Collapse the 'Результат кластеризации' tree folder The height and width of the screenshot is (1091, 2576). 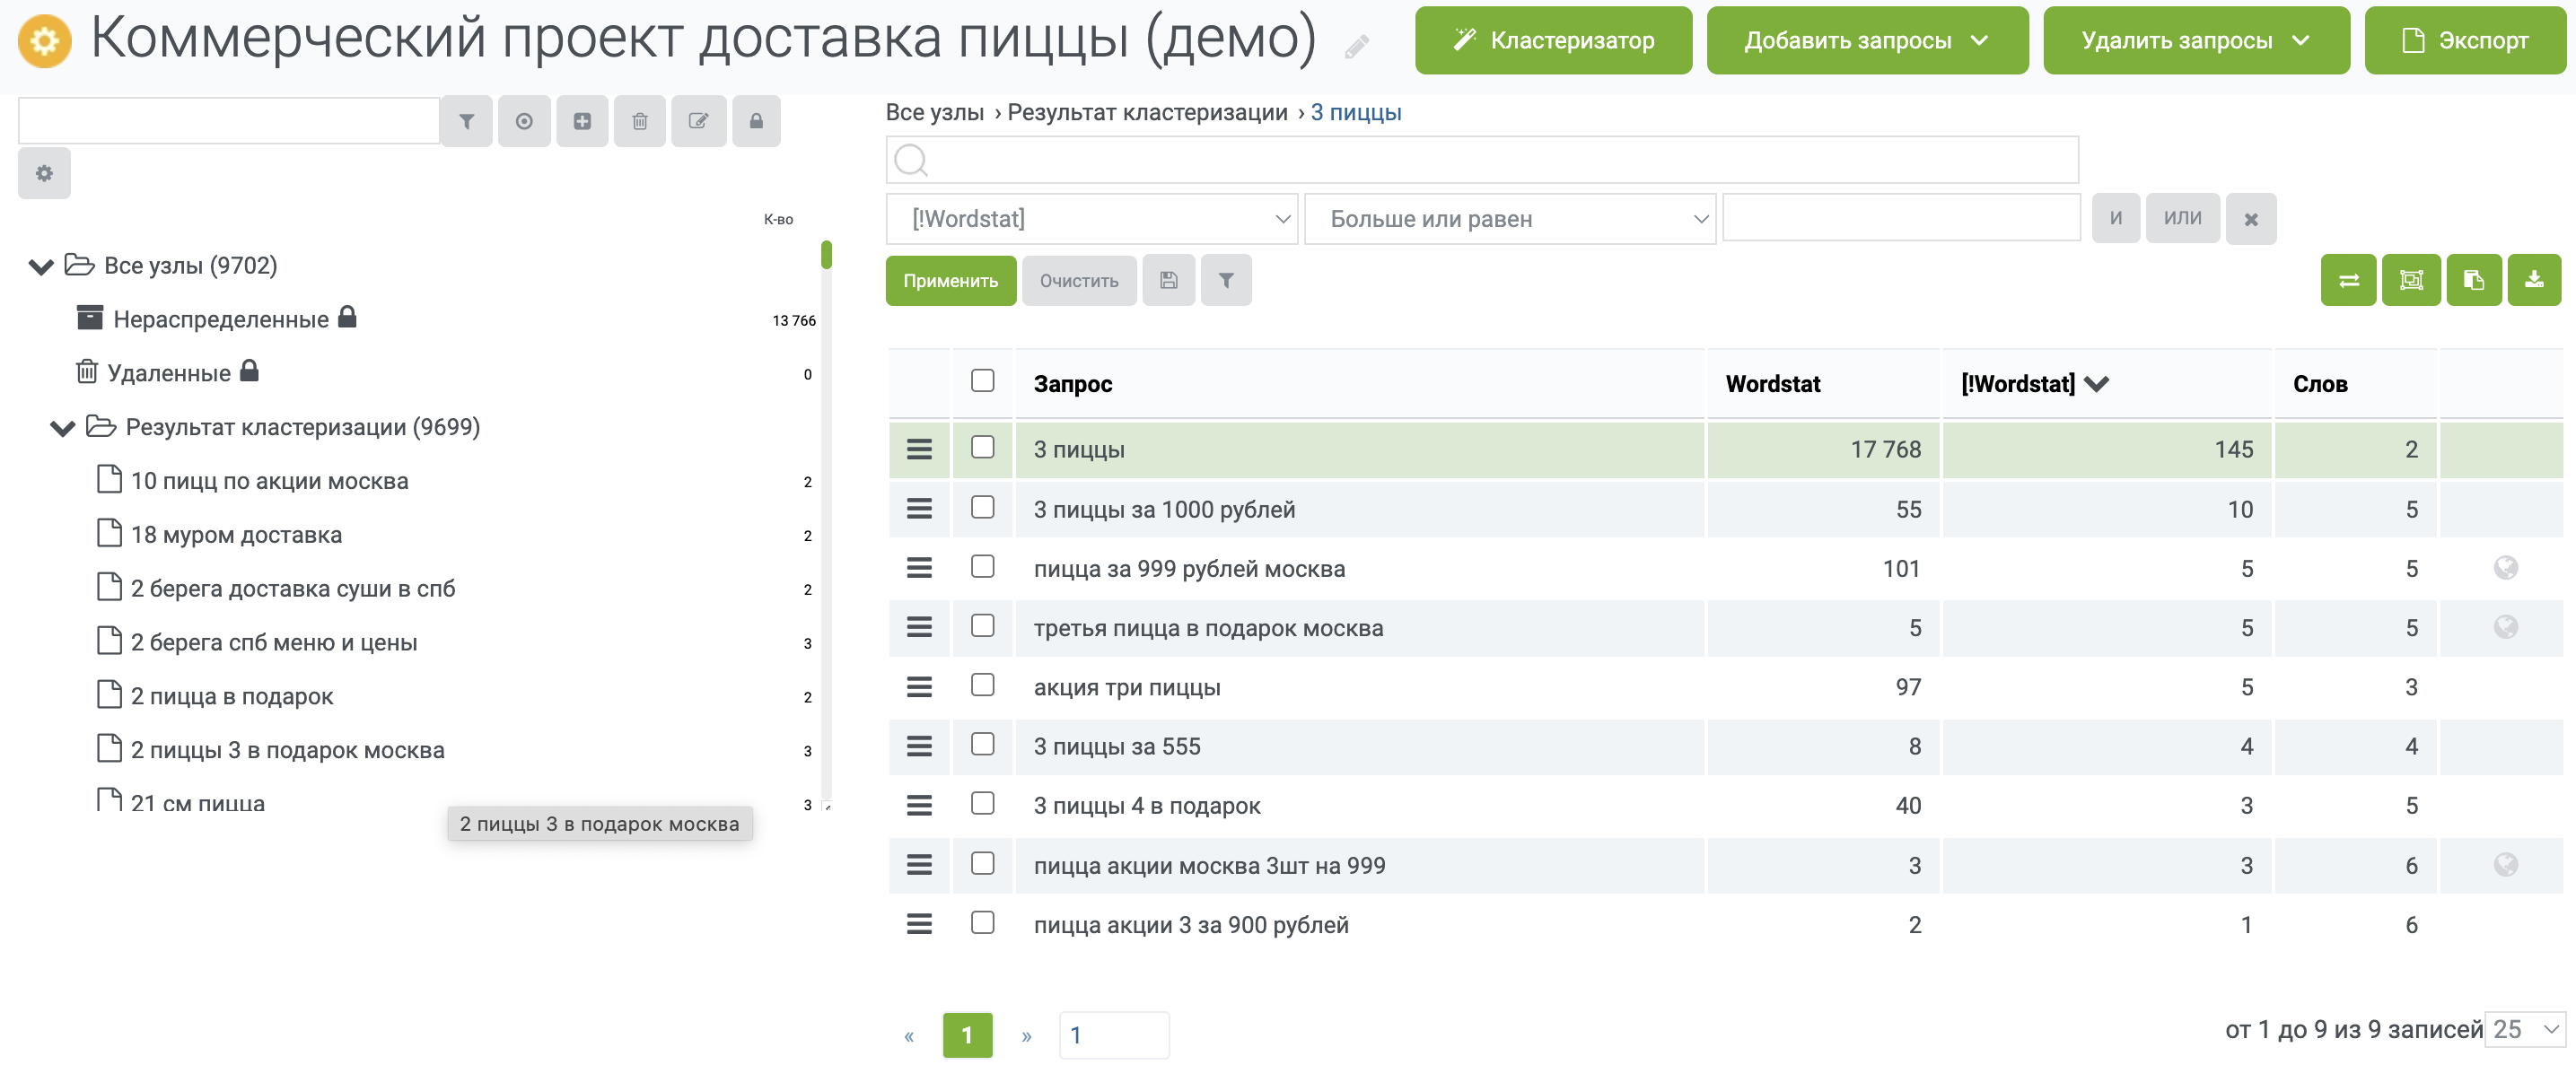point(62,428)
